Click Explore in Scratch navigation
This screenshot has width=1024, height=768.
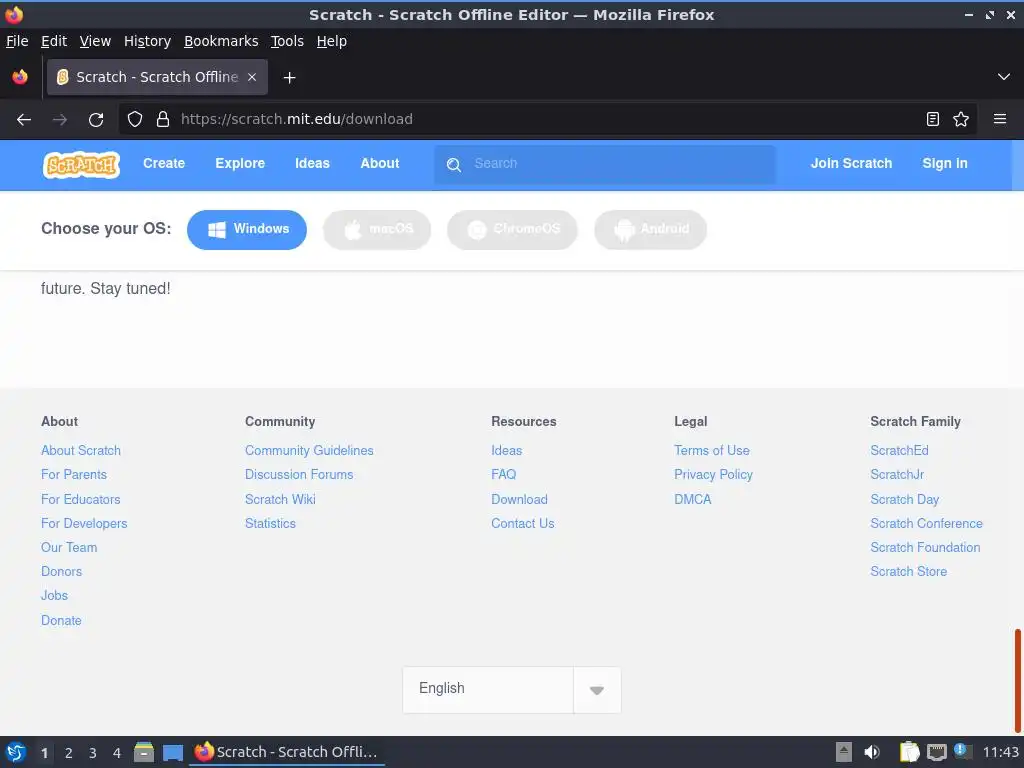point(240,163)
